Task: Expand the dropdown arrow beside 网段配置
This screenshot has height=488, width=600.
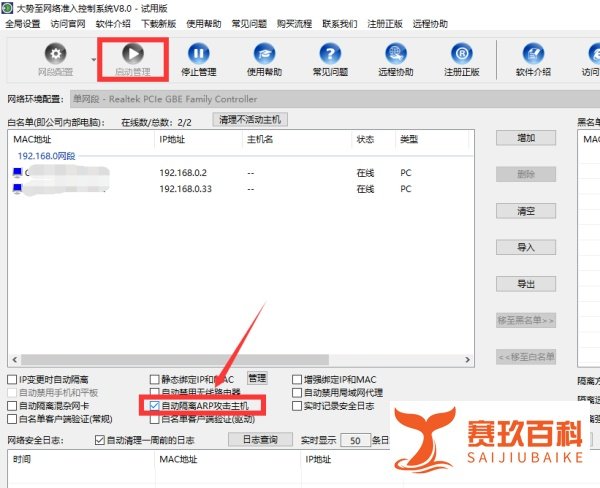Action: pyautogui.click(x=94, y=59)
